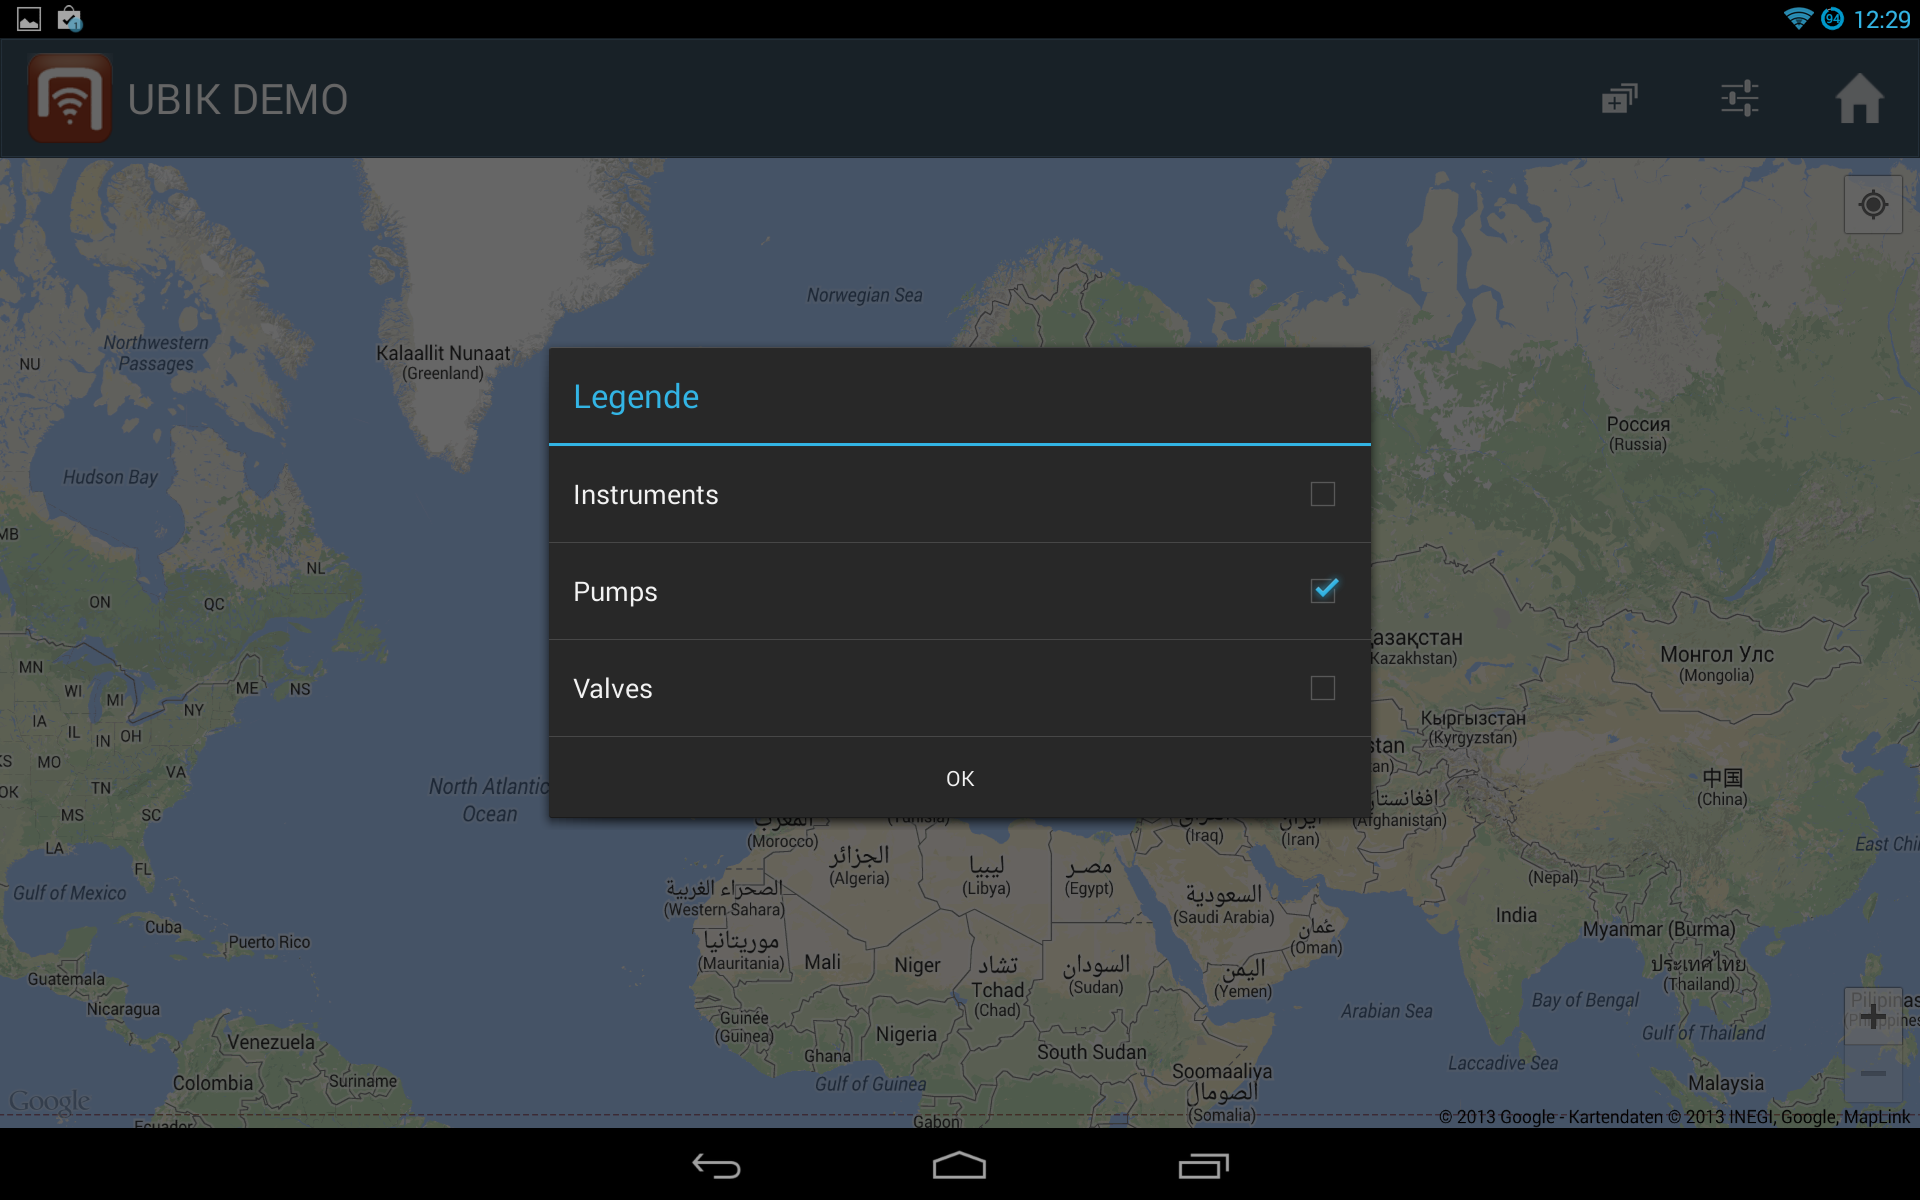Image resolution: width=1920 pixels, height=1200 pixels.
Task: Tap the UBIK DEMO app logo
Action: coord(69,98)
